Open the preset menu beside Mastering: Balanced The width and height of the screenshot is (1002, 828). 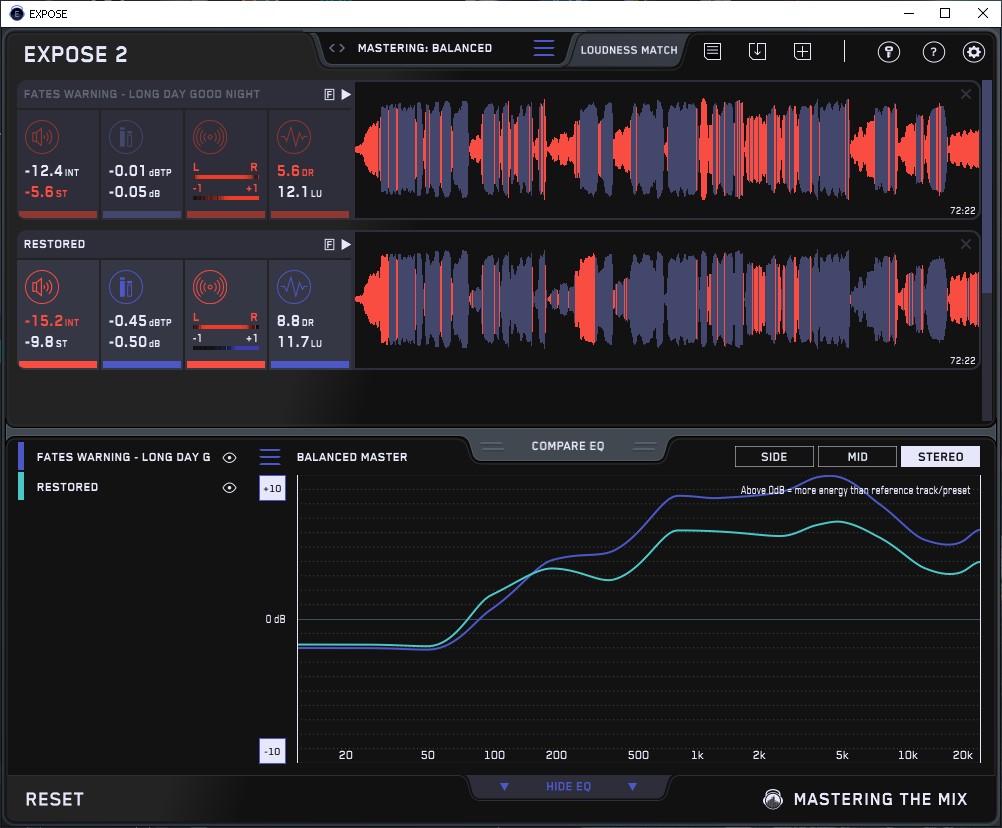point(544,48)
